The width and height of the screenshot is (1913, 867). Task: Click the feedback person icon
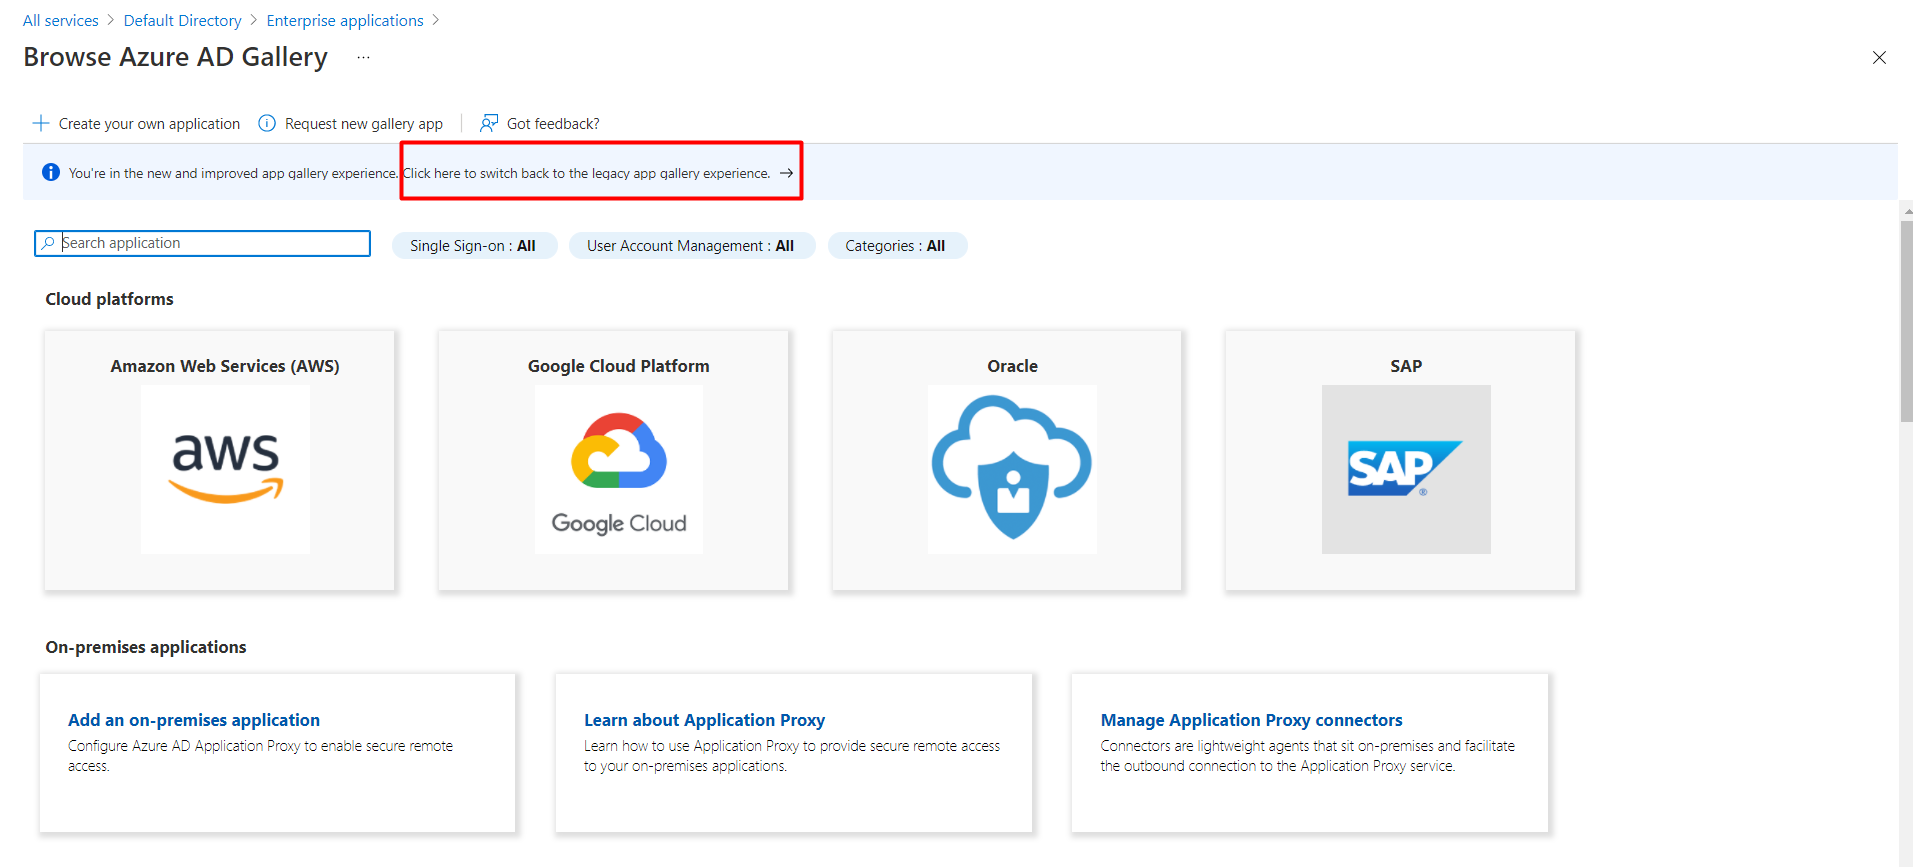coord(489,123)
